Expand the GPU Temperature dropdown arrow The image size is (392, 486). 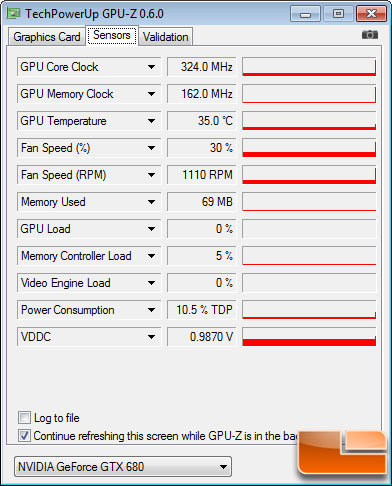pos(151,121)
